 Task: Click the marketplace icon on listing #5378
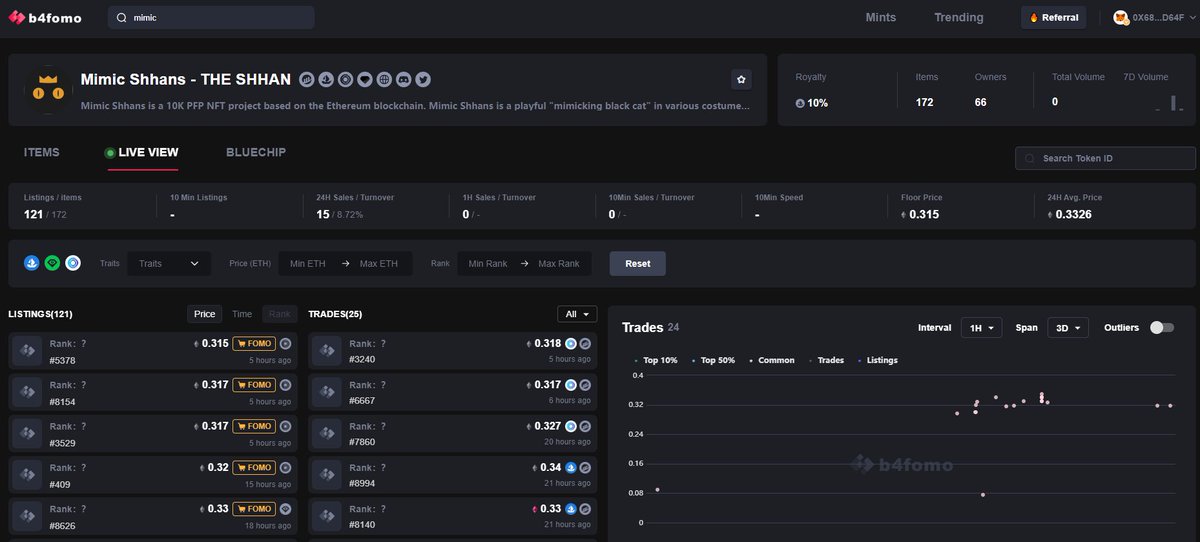(285, 343)
